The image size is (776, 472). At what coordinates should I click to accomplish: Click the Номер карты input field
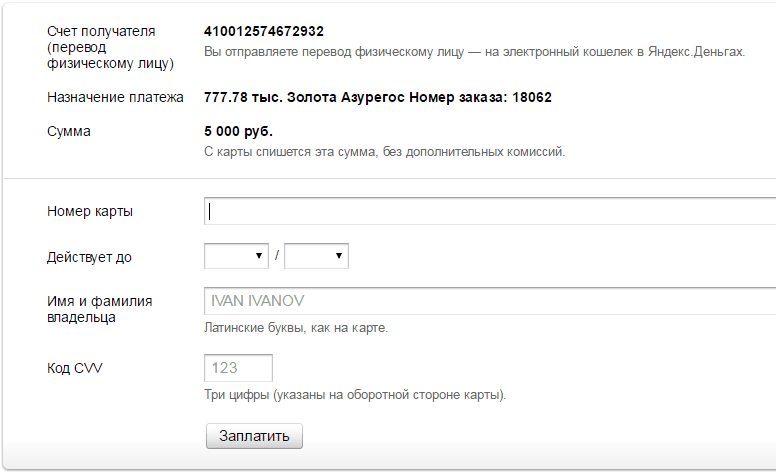coord(490,211)
